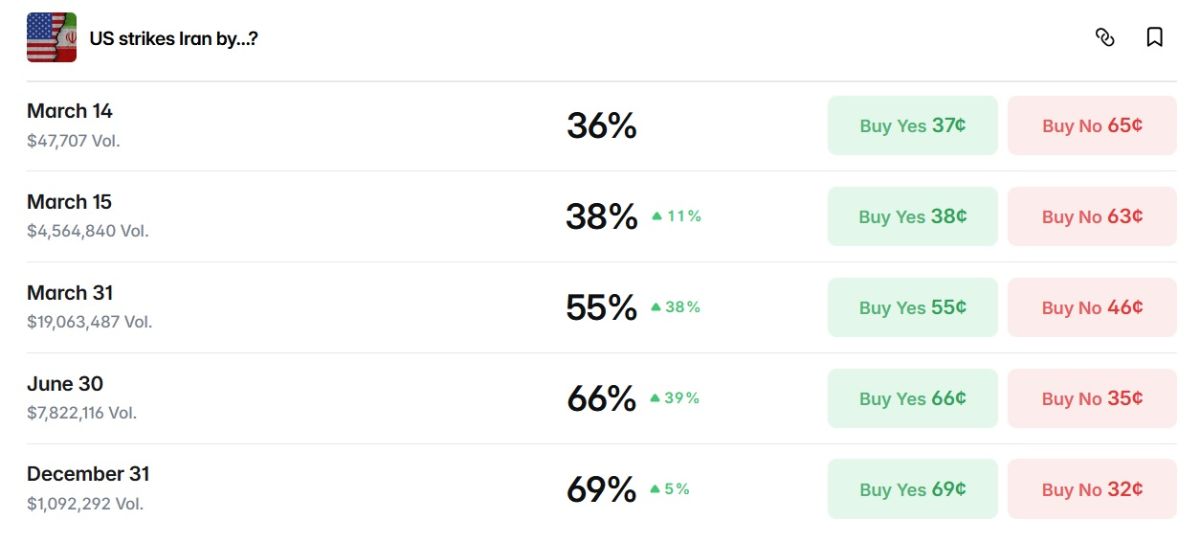Screen dimensions: 1200x543
Task: Buy No at 65¢ for March 14
Action: (1092, 126)
